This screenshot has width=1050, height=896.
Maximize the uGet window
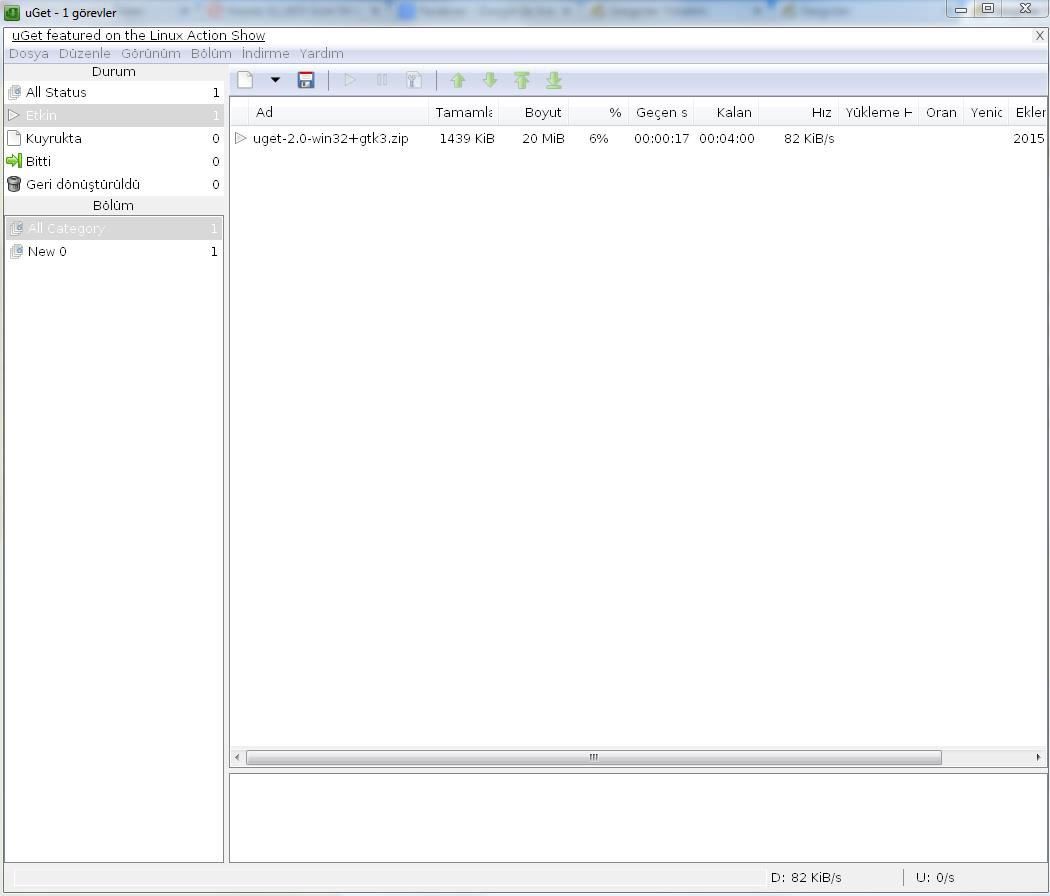pyautogui.click(x=988, y=9)
